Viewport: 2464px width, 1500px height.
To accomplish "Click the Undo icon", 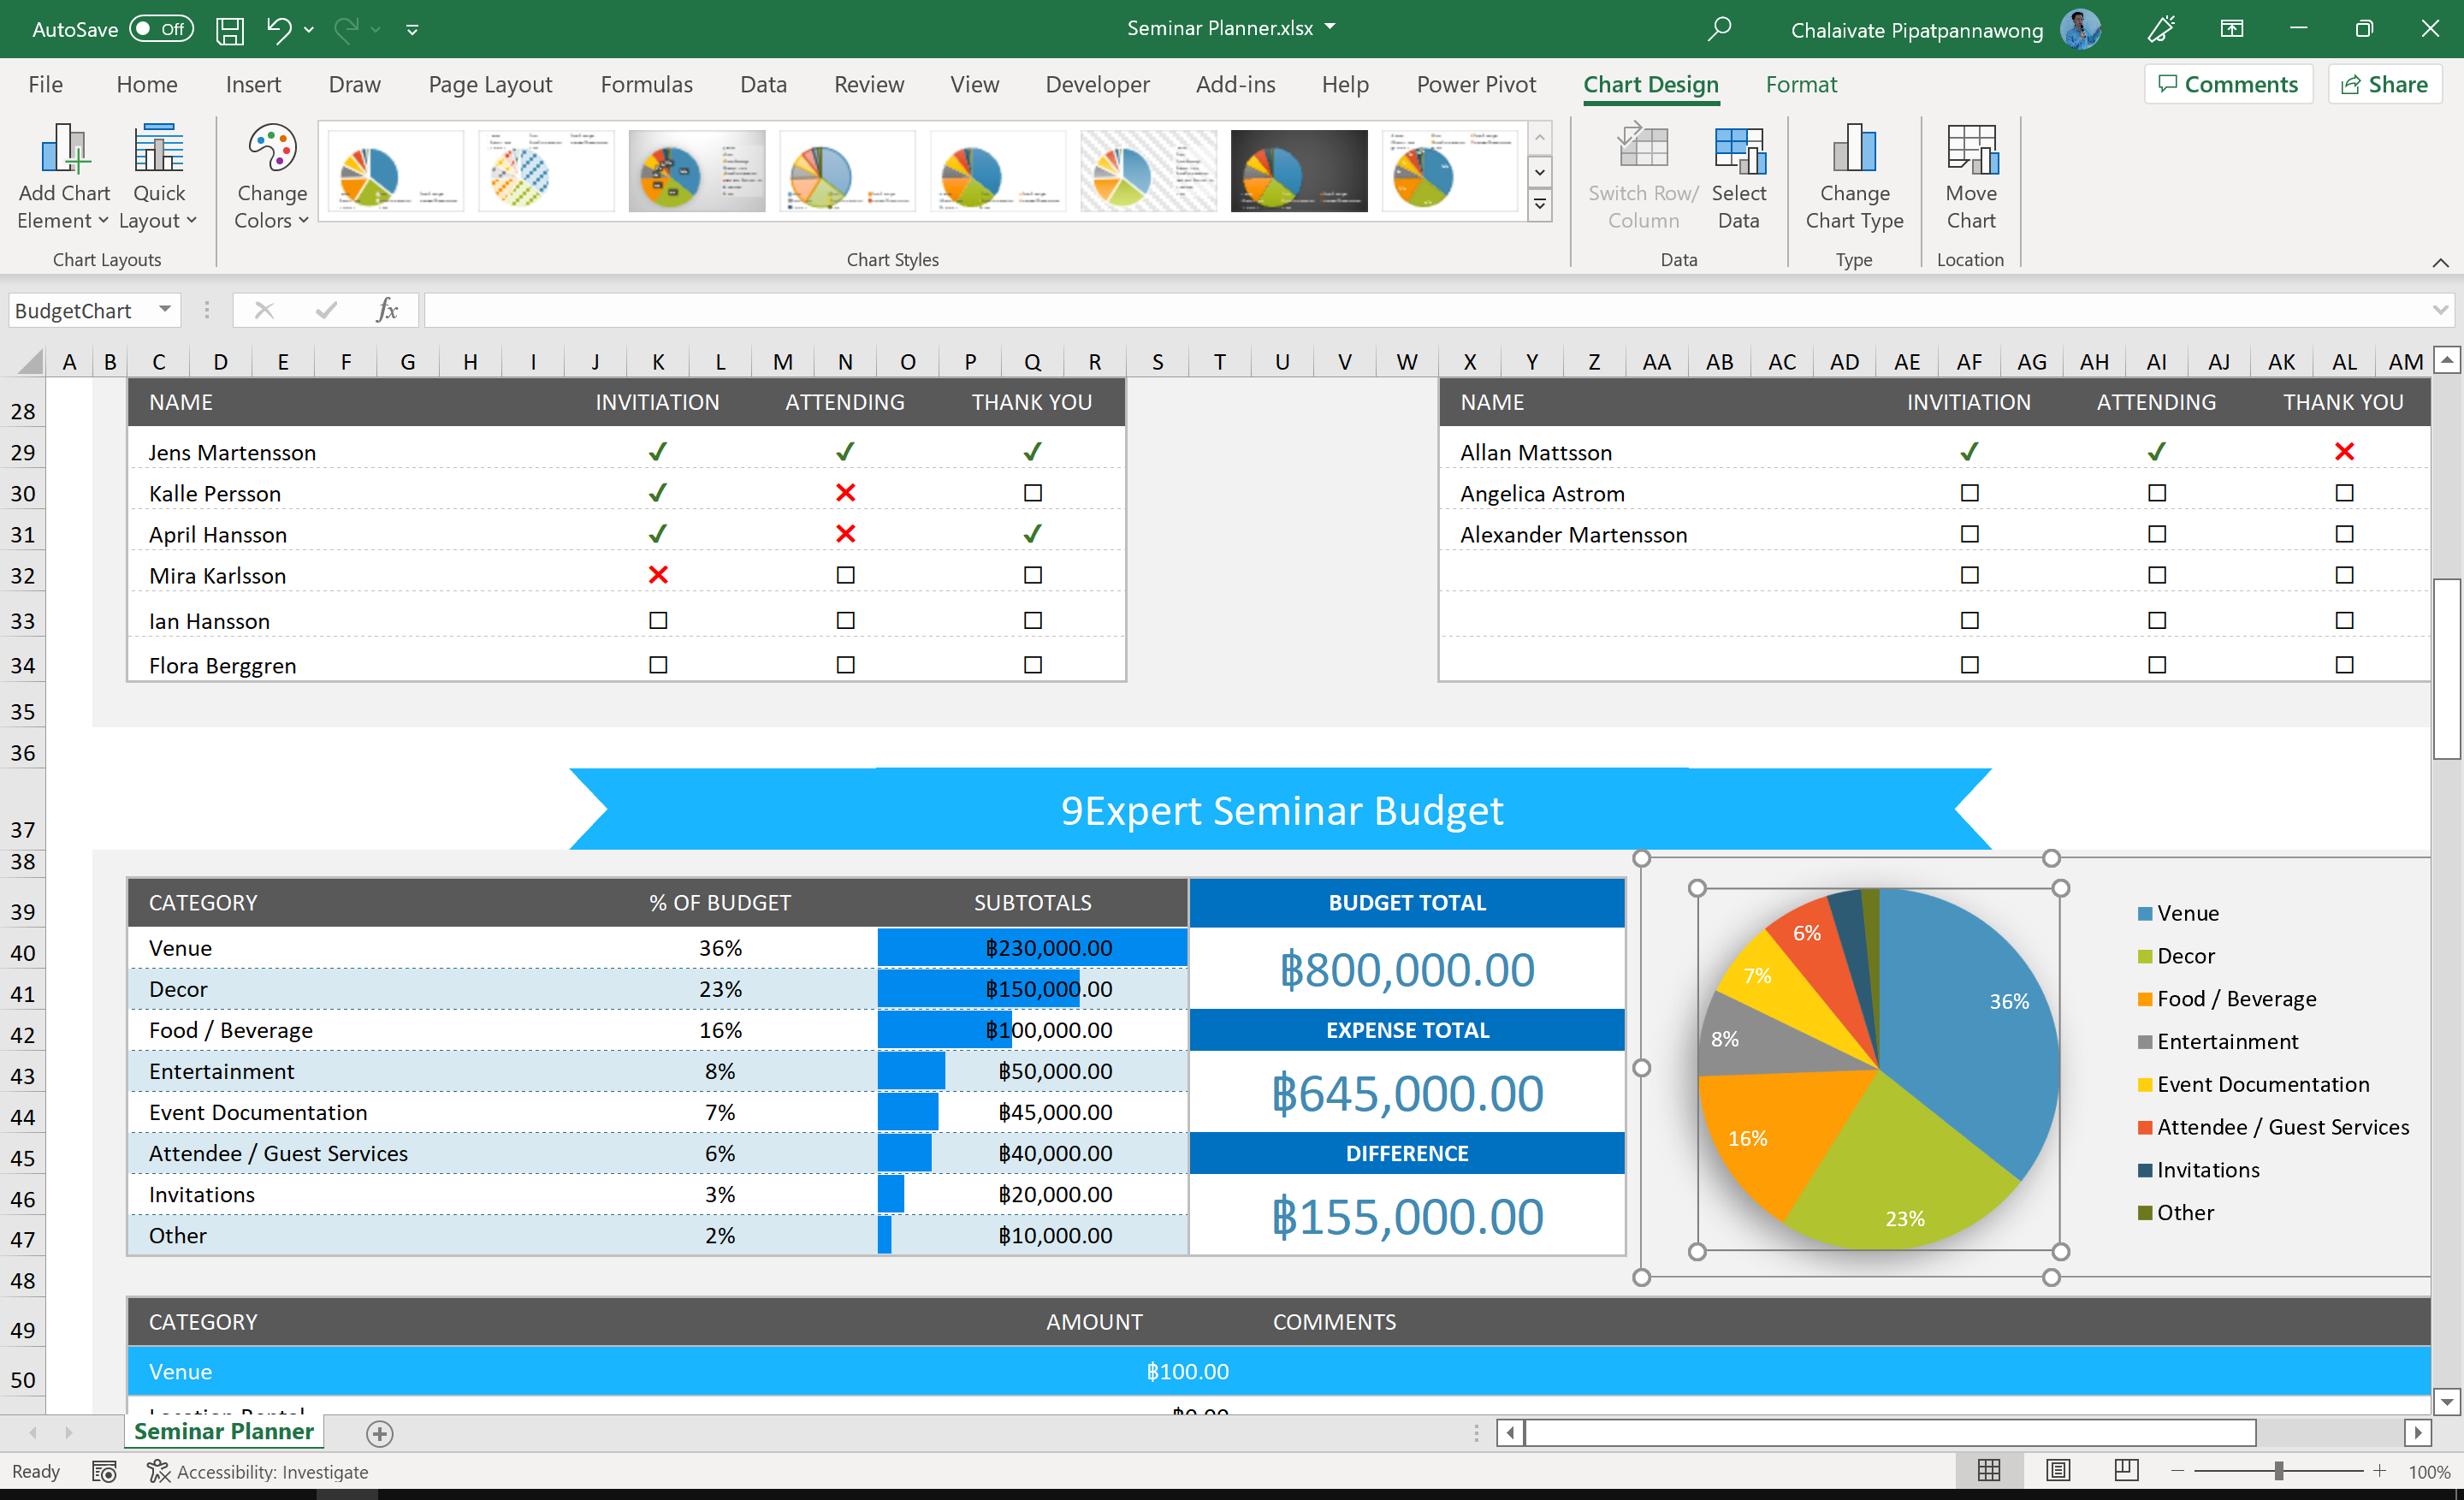I will coord(279,29).
